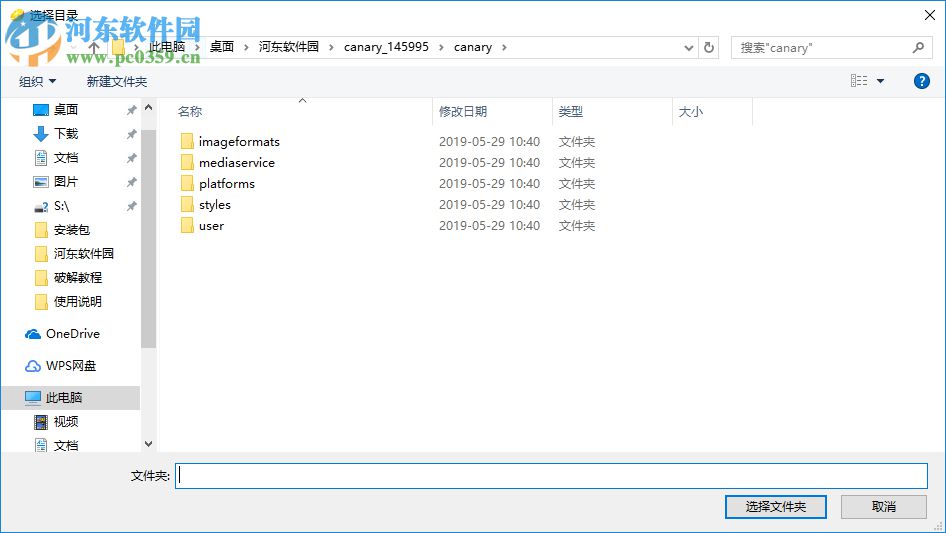Click the pin icon next to 下载
Viewport: 946px width, 533px height.
coord(131,134)
